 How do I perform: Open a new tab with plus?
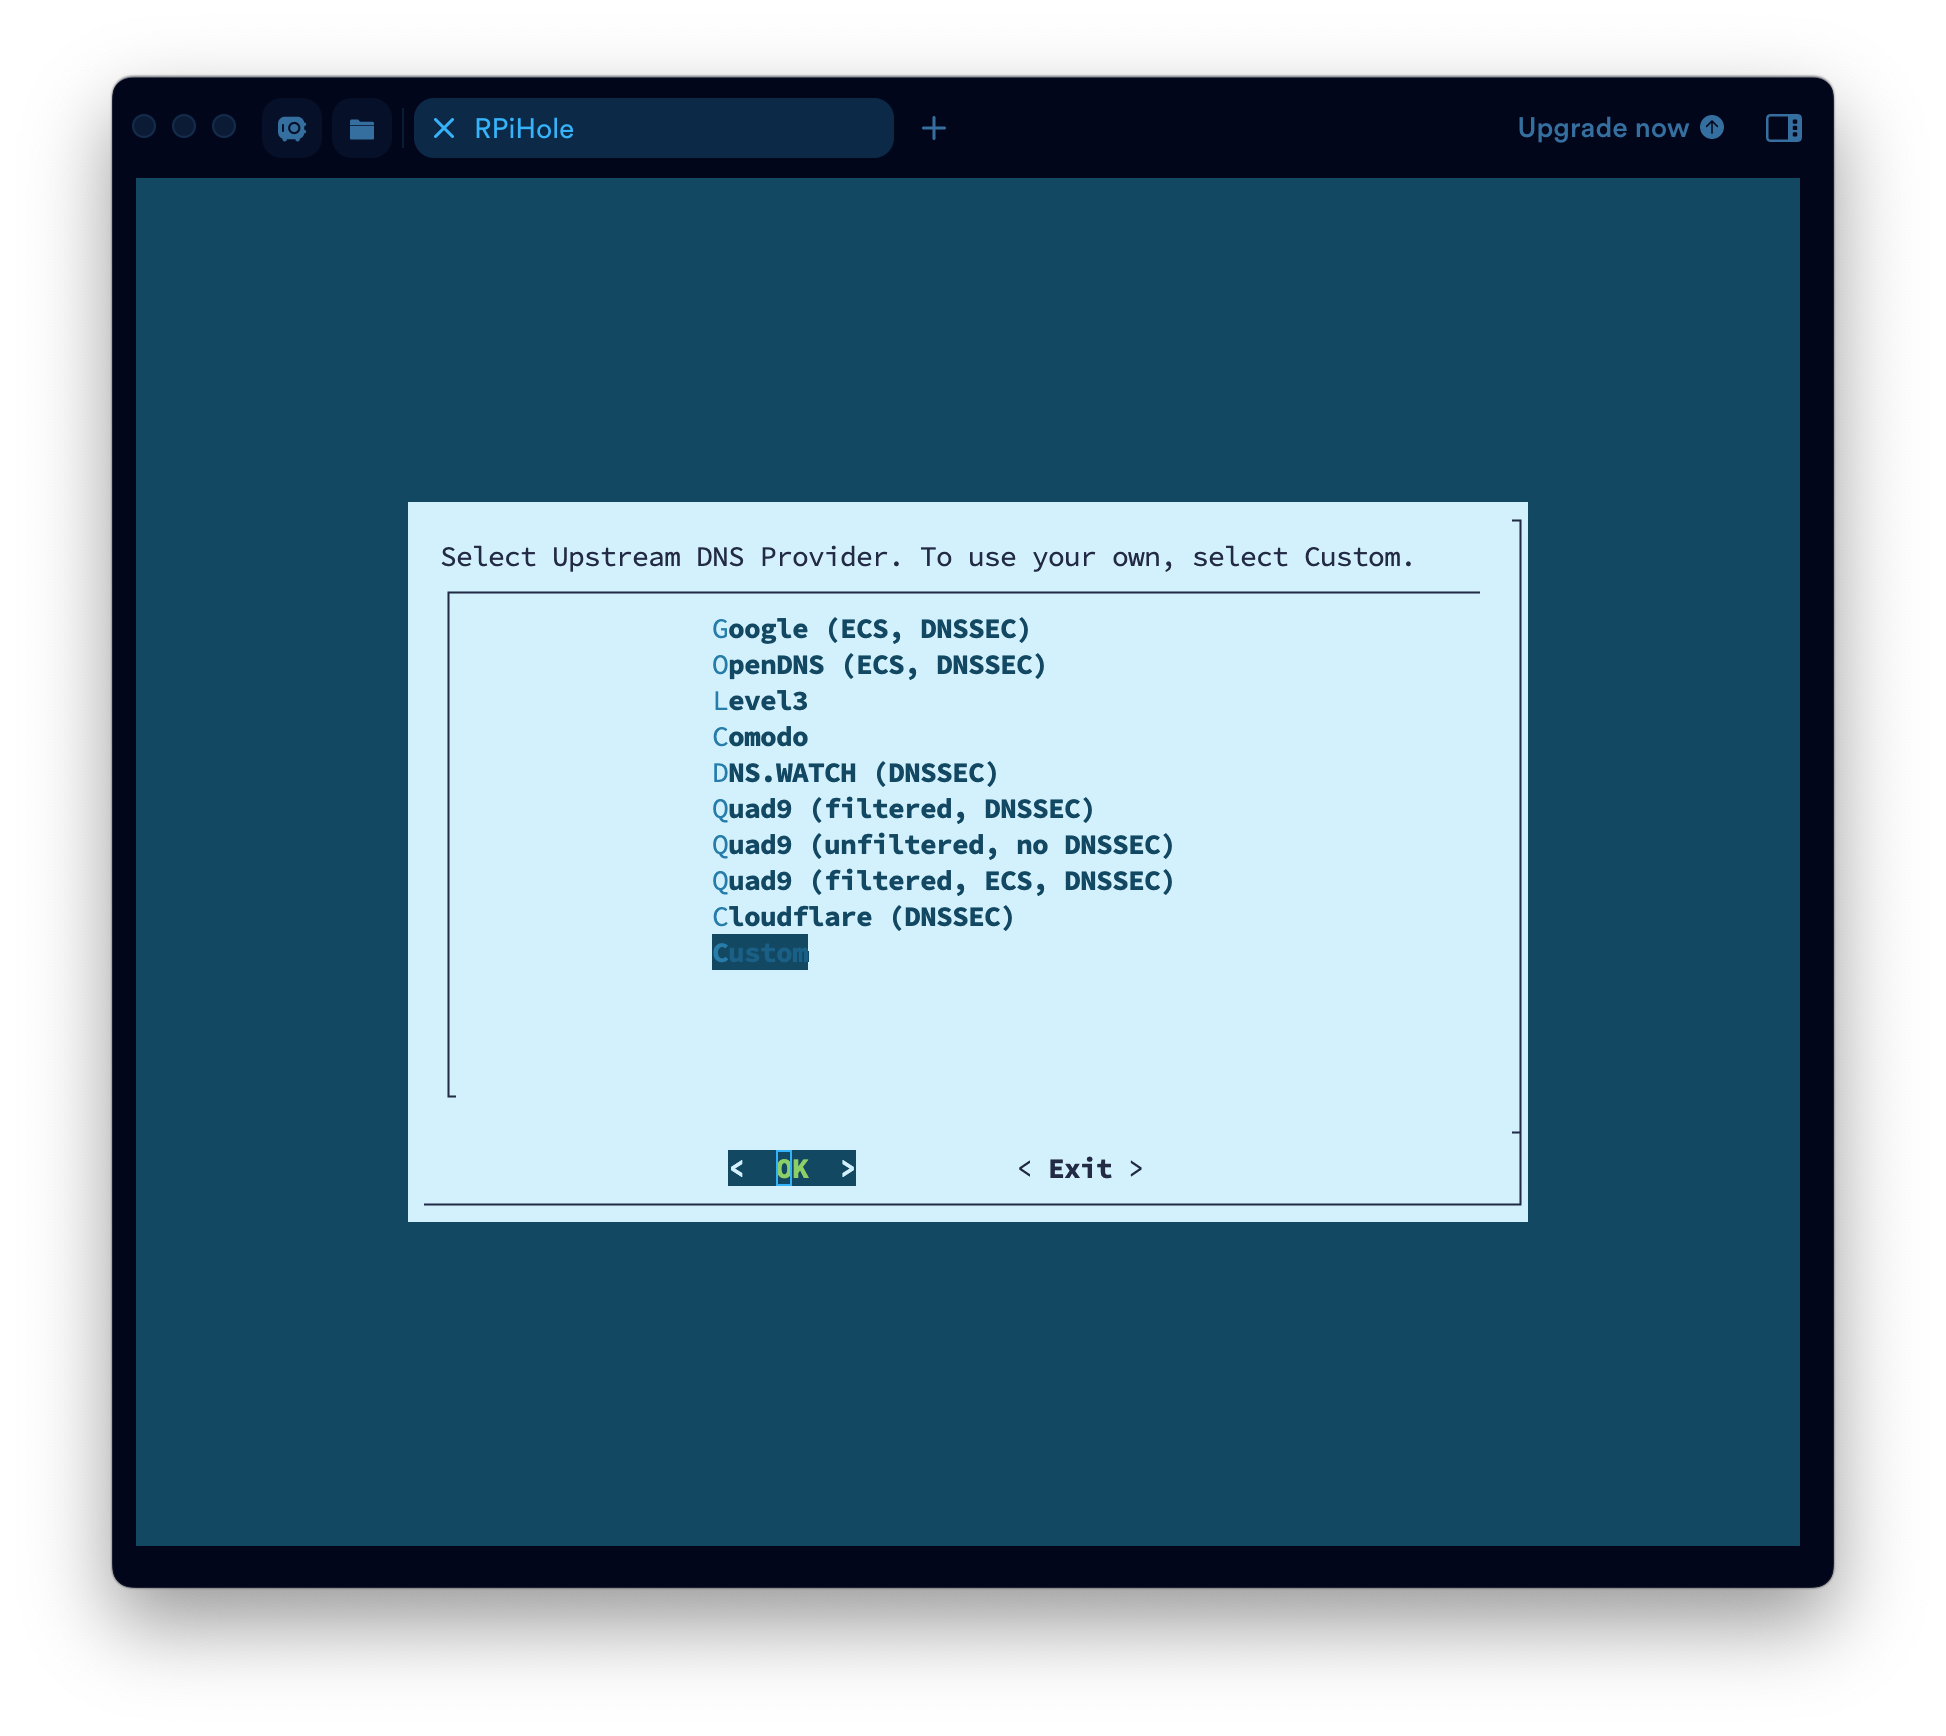933,128
